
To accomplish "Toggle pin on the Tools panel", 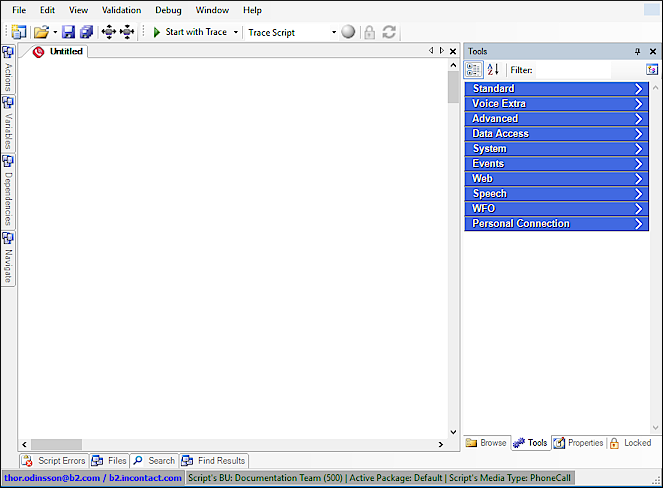I will [x=638, y=51].
